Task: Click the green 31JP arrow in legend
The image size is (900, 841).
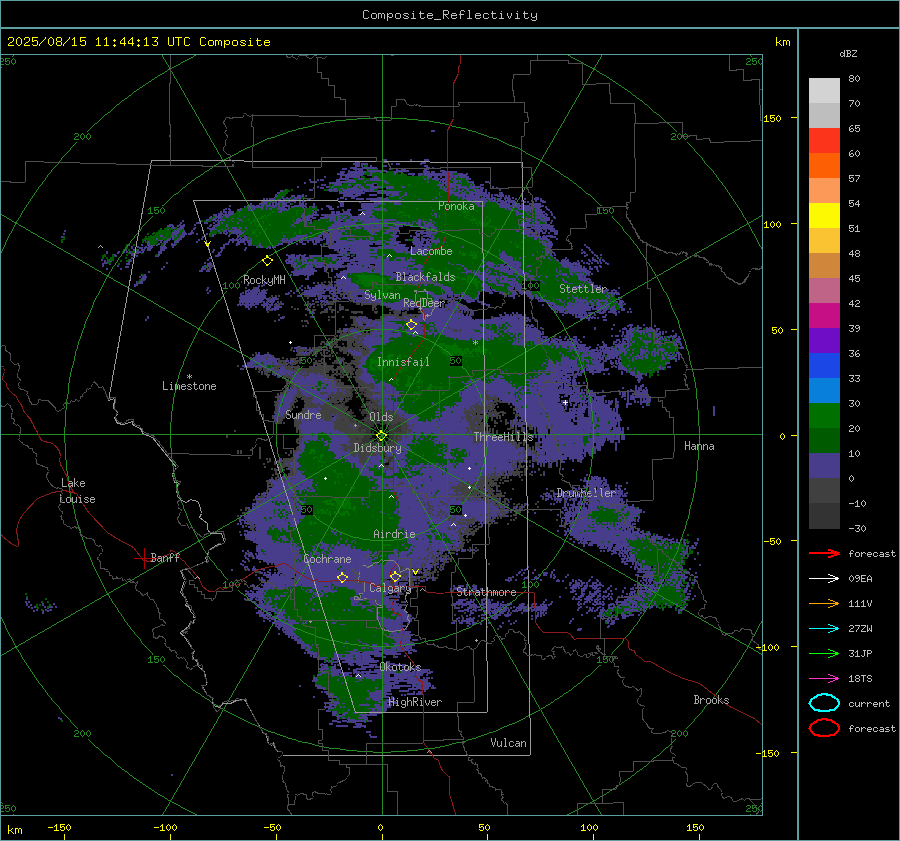Action: [824, 653]
